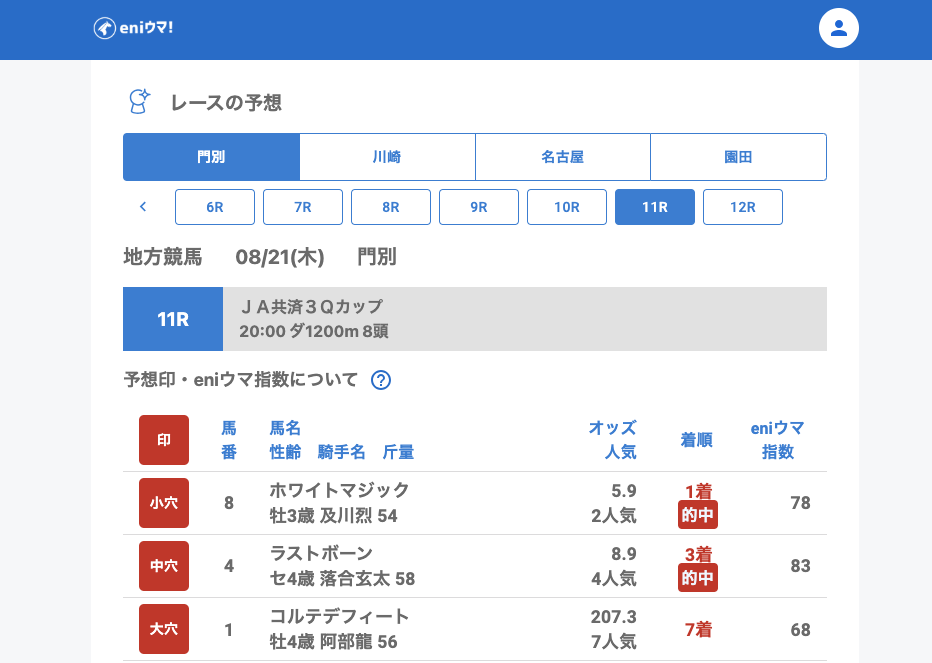The height and width of the screenshot is (663, 932).
Task: Click the 中穴 mark badge
Action: pyautogui.click(x=164, y=566)
